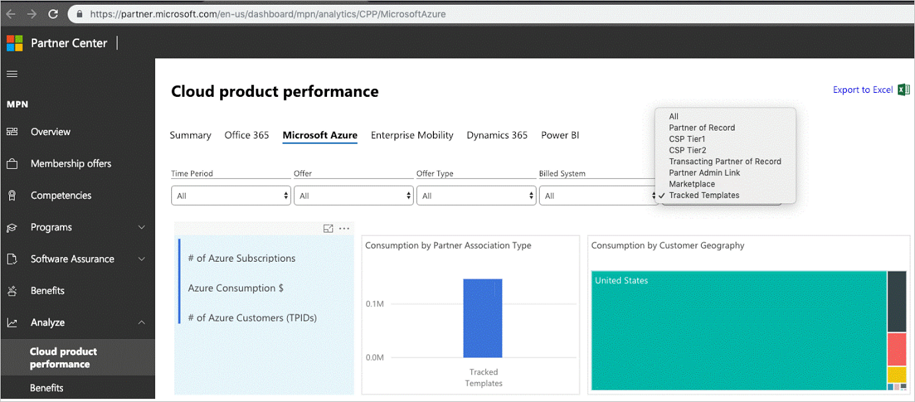Click the 'Consumption by Partner Association Type' title
Image resolution: width=915 pixels, height=402 pixels.
pyautogui.click(x=448, y=246)
